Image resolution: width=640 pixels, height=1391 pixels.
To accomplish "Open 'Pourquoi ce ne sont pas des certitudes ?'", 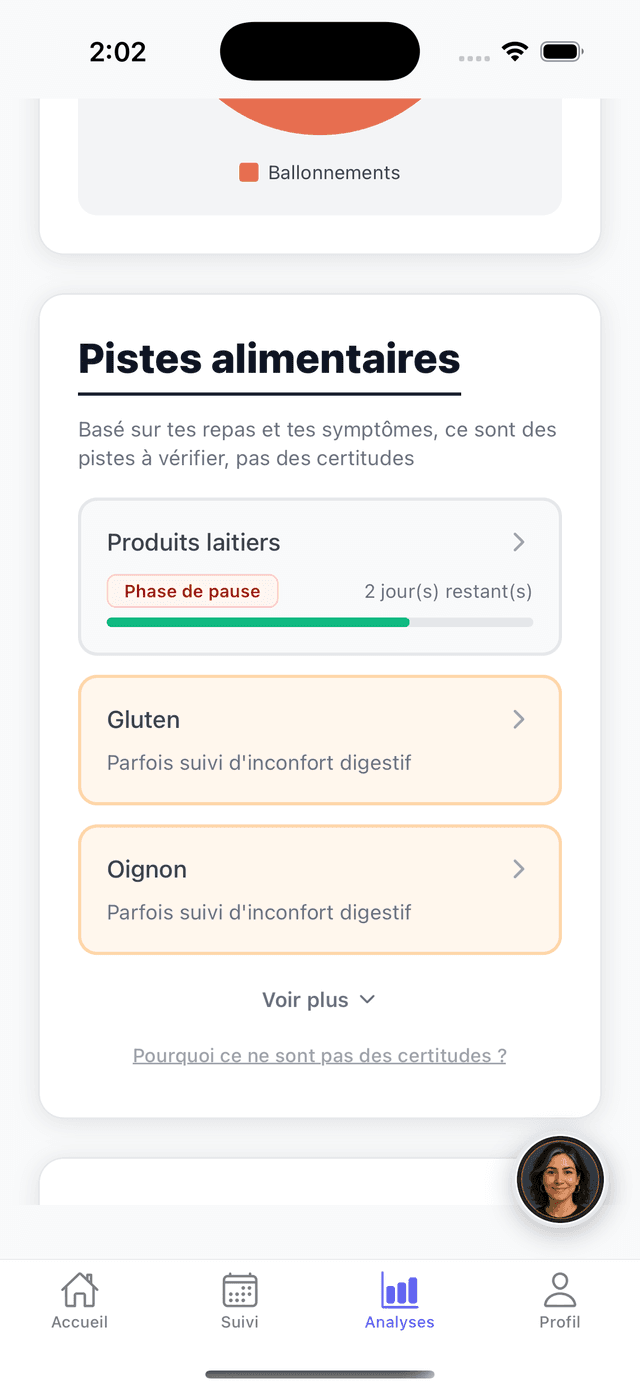I will 319,1055.
